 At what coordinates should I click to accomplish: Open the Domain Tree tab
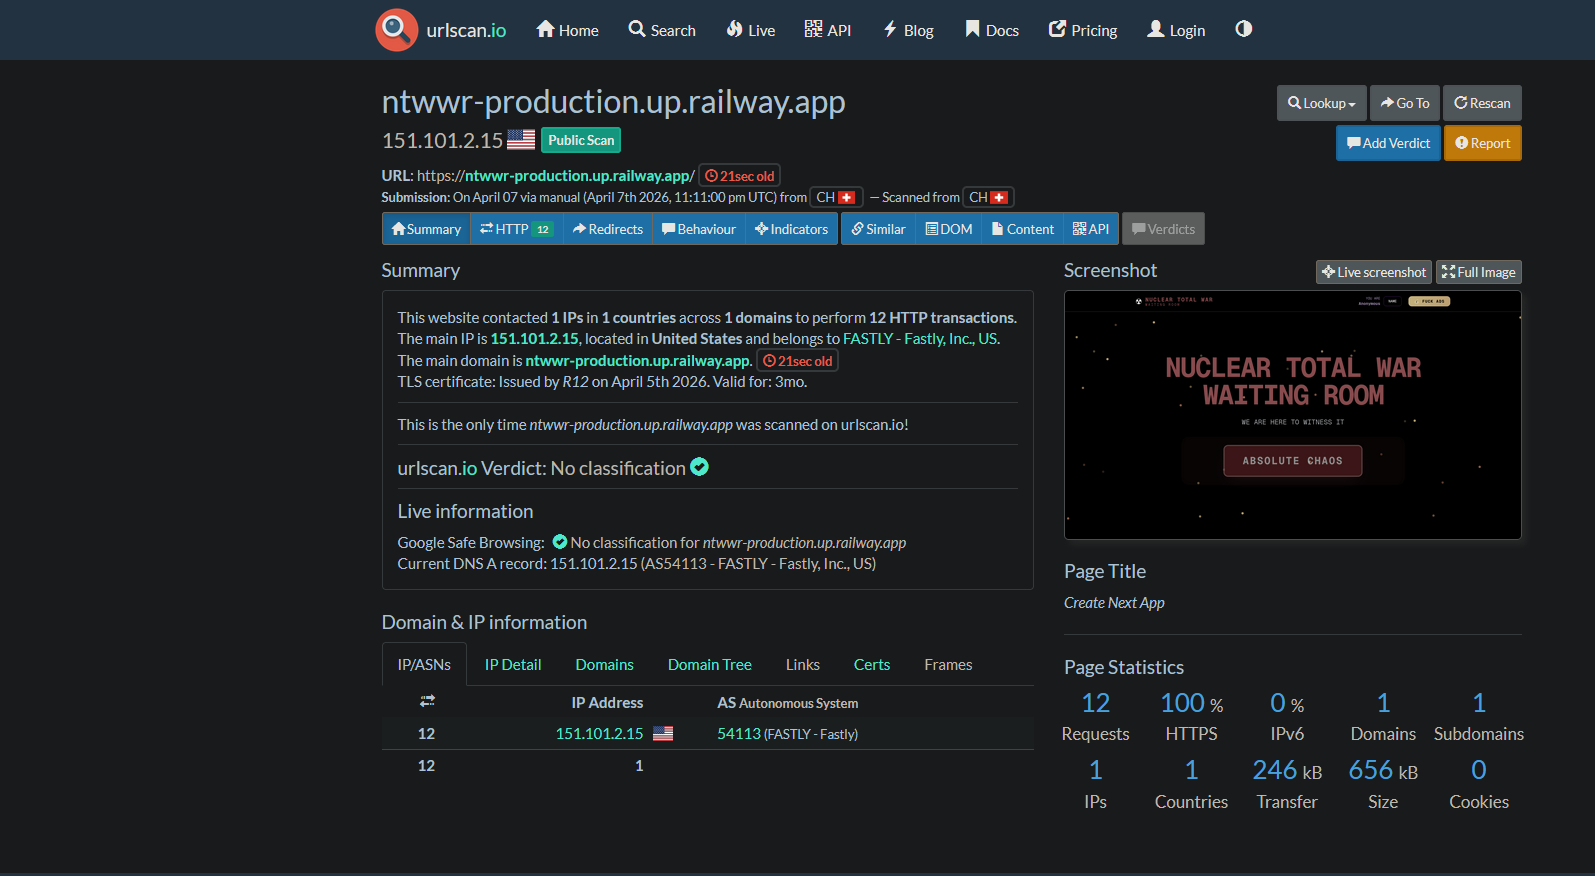pos(710,665)
